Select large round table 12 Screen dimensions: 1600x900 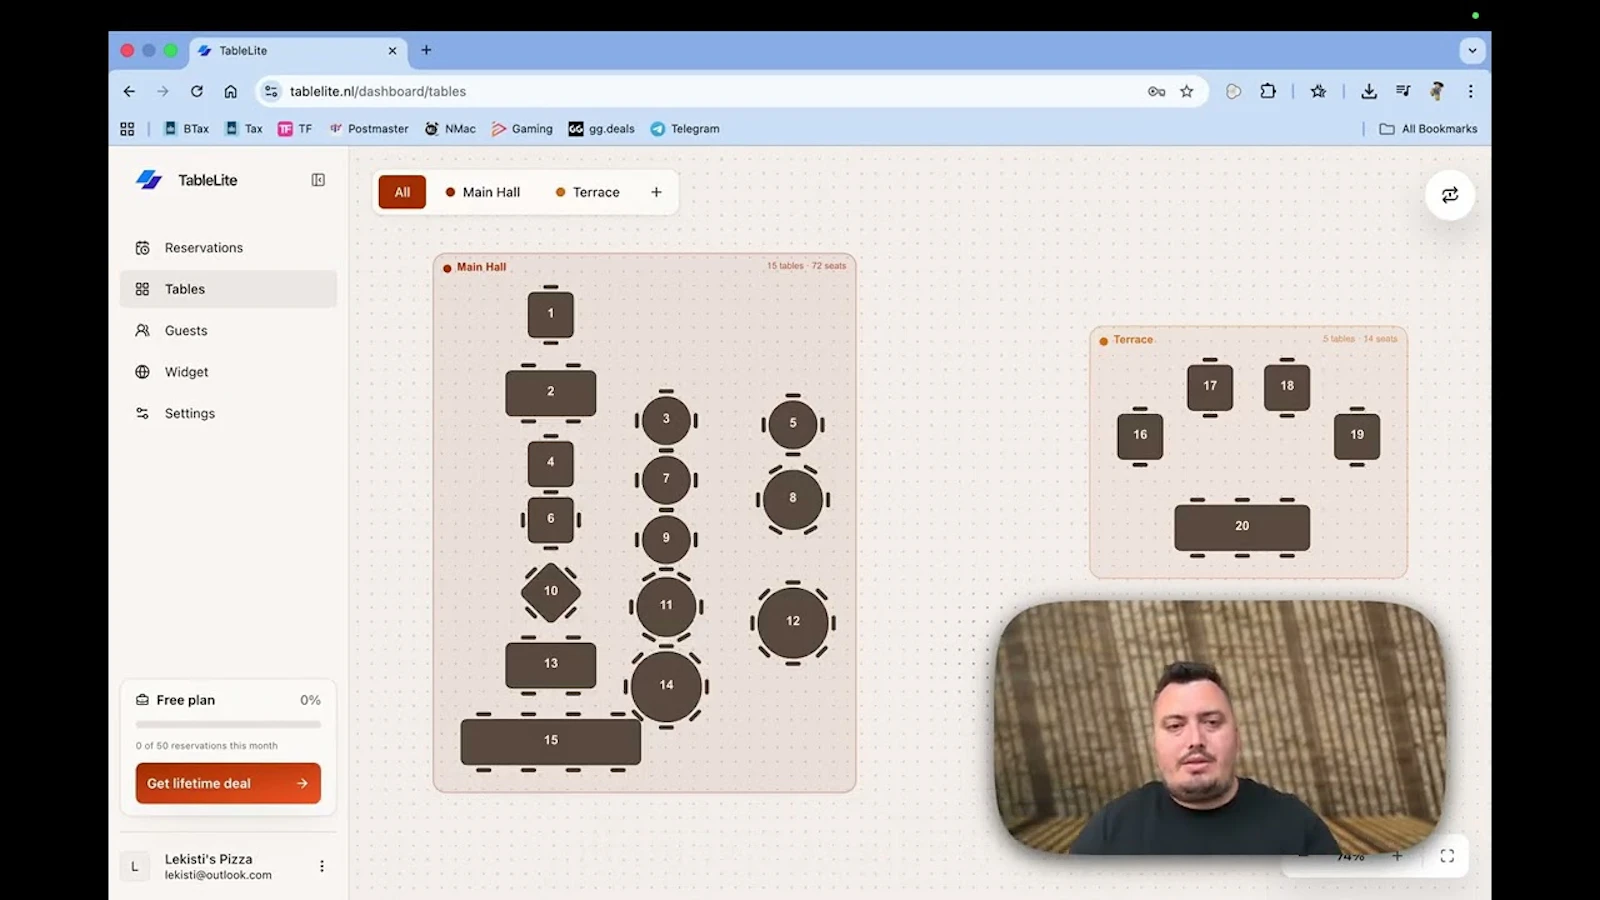click(x=793, y=622)
